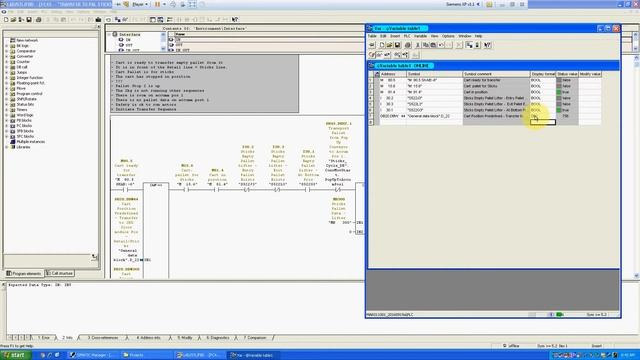Select Multiple instances item in tree
640x360 pixels.
(31, 142)
